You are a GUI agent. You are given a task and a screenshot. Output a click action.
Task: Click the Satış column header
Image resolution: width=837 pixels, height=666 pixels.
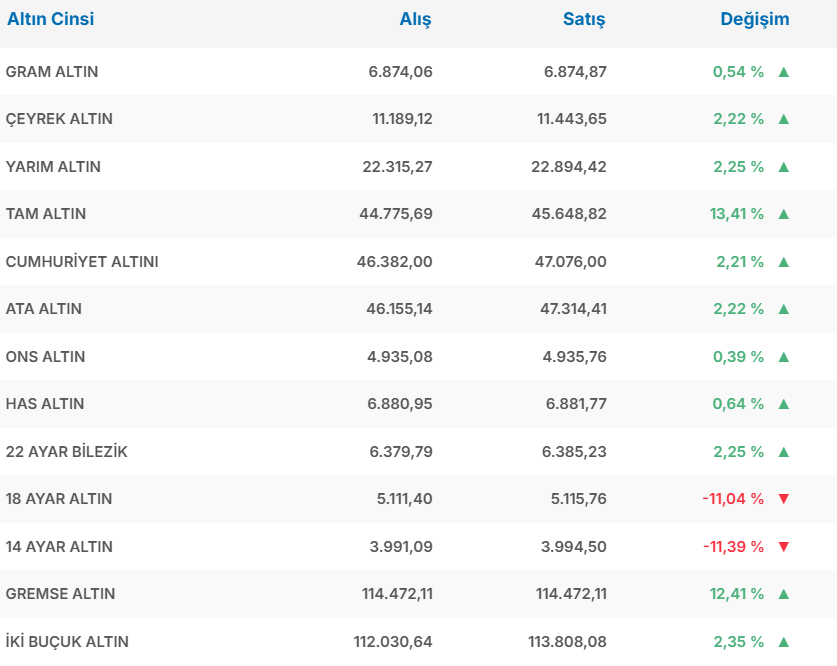tap(584, 19)
